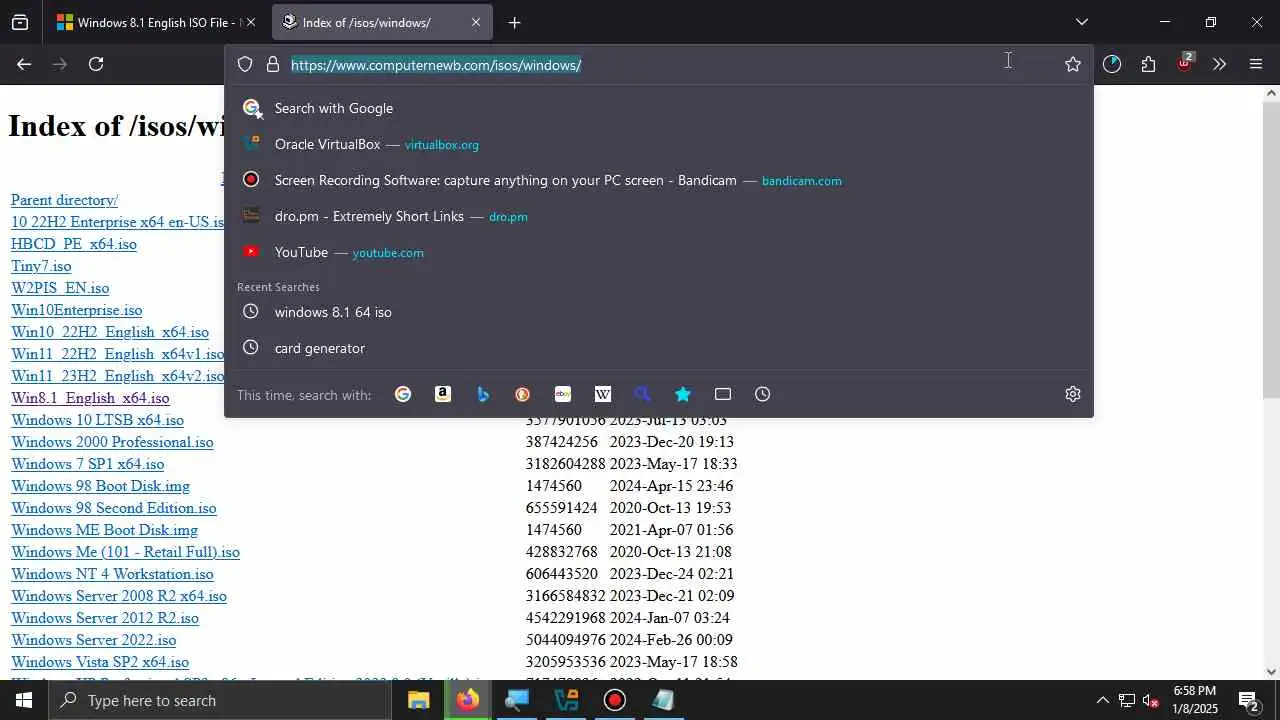
Task: Open Tiny7.iso link
Action: click(41, 266)
